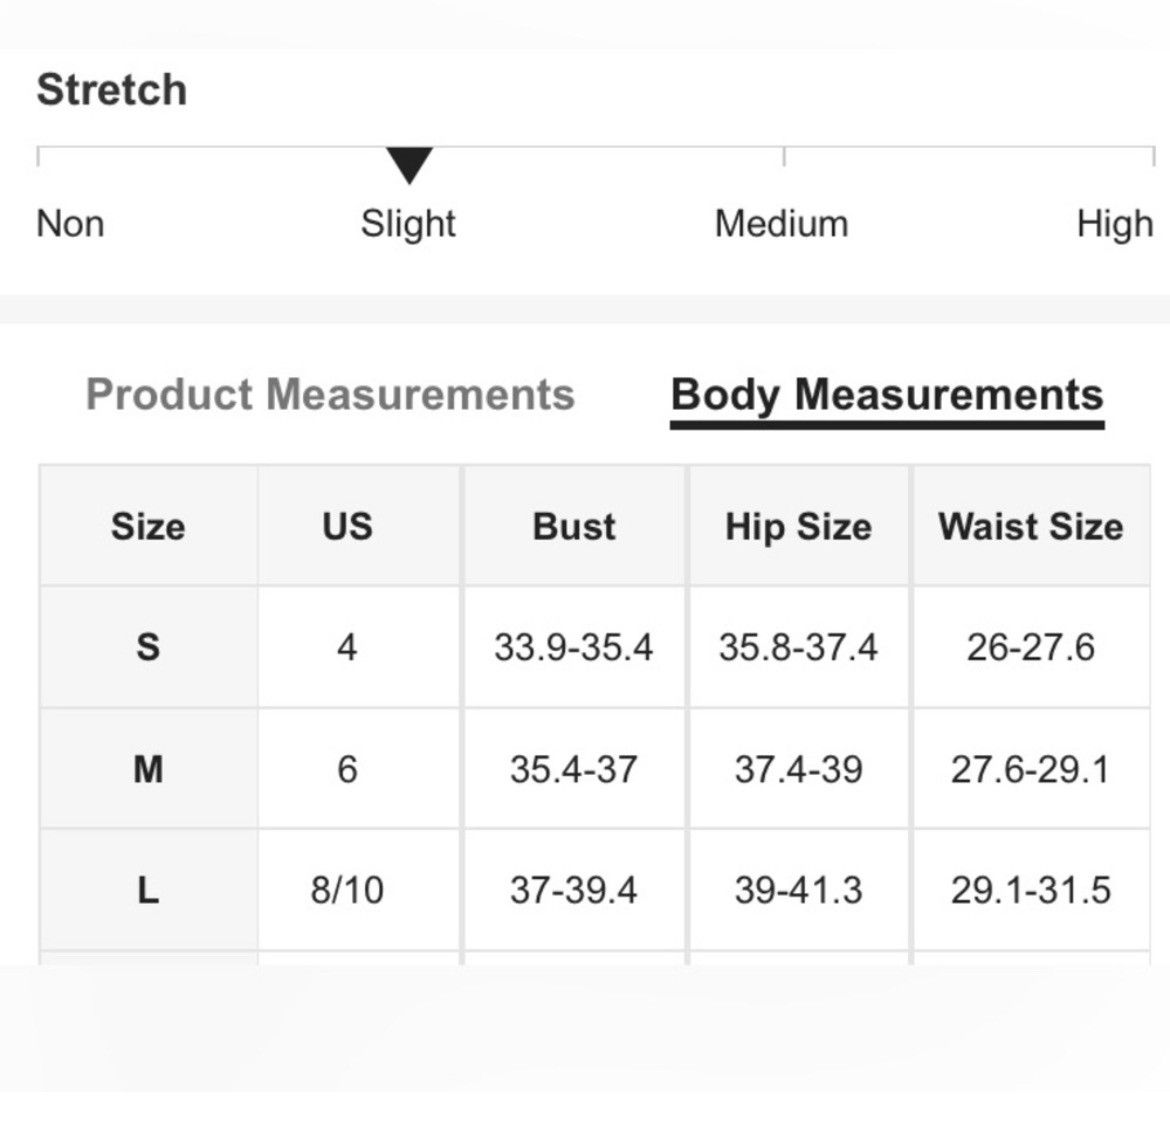
Task: Click the Slight stretch label
Action: pyautogui.click(x=408, y=224)
